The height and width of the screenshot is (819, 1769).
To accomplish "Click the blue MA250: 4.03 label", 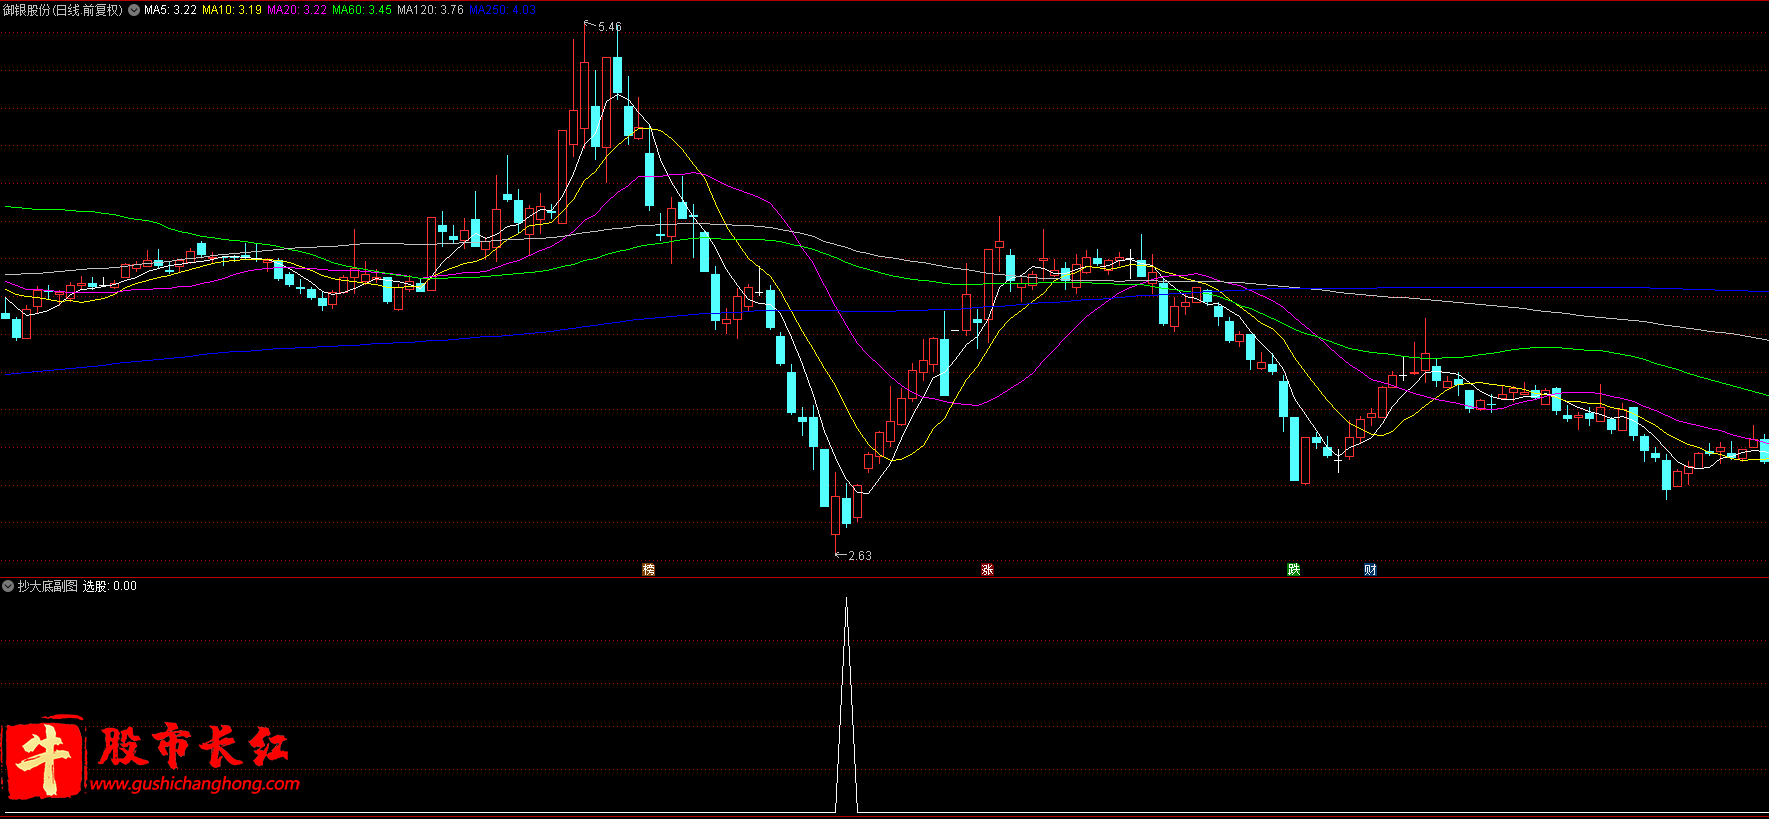I will click(x=503, y=10).
